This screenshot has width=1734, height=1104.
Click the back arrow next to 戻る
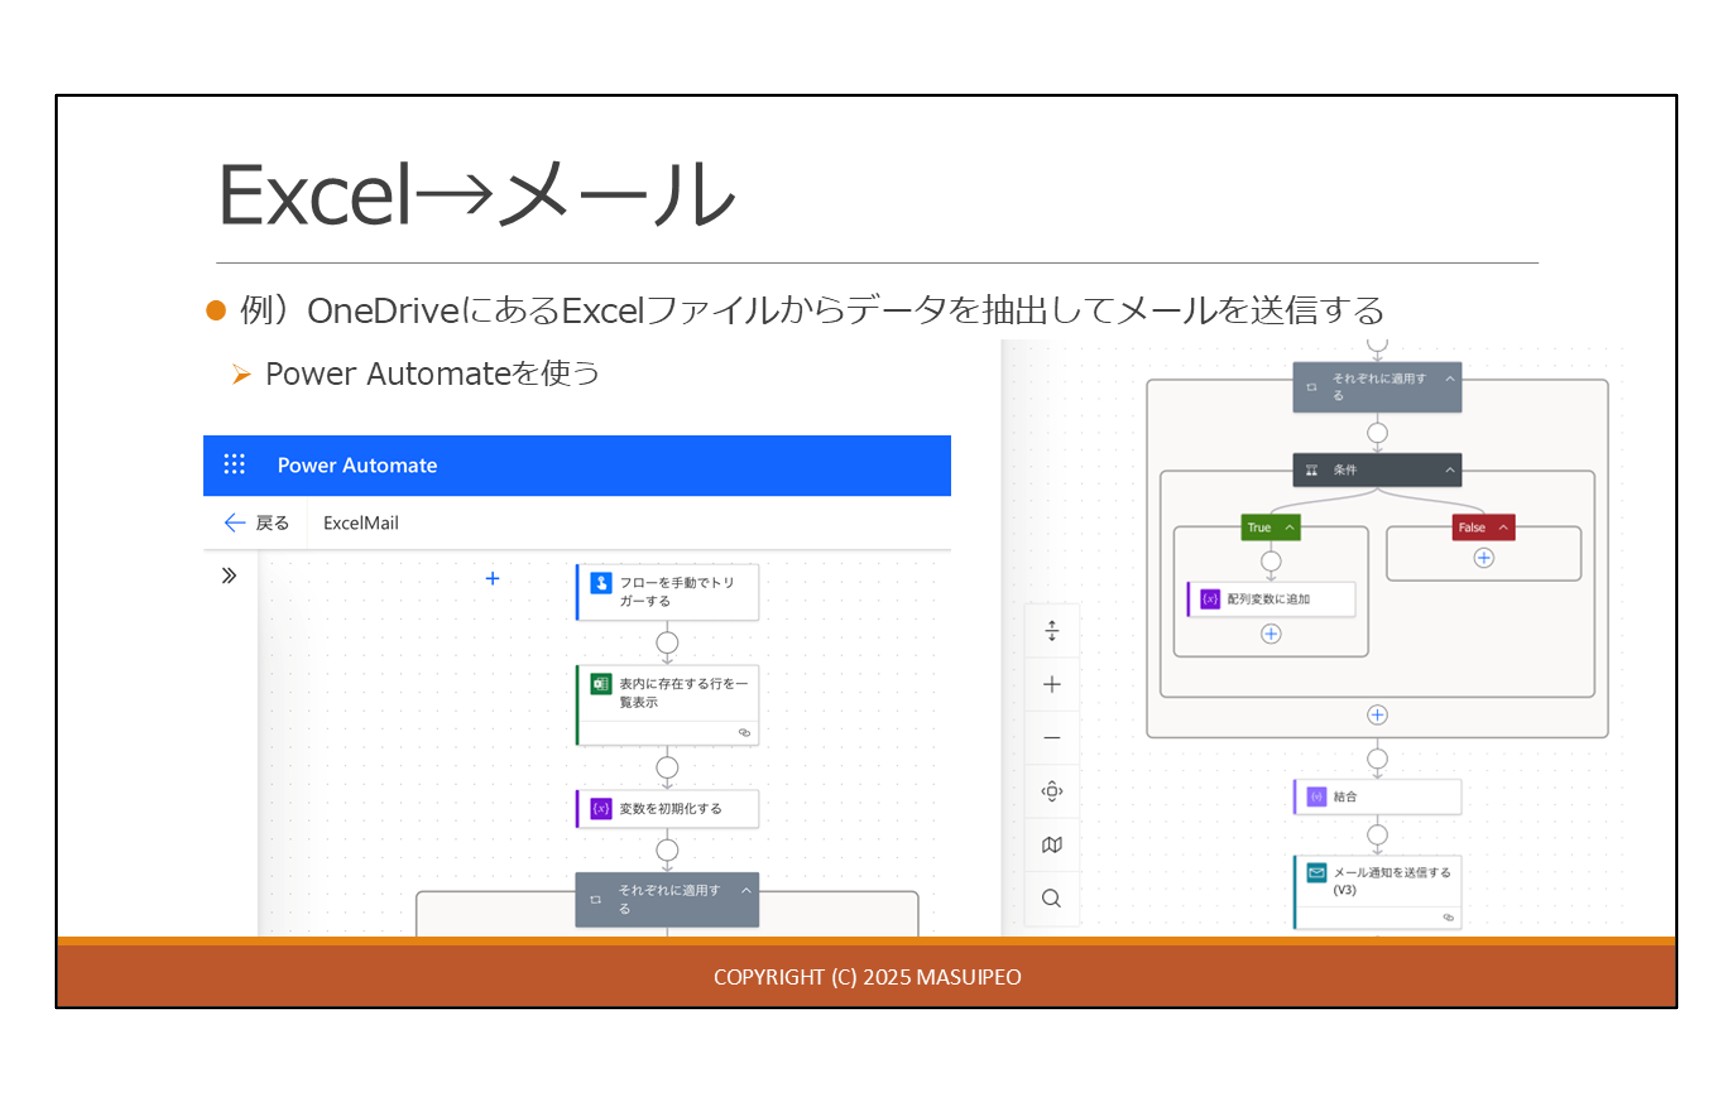(234, 523)
